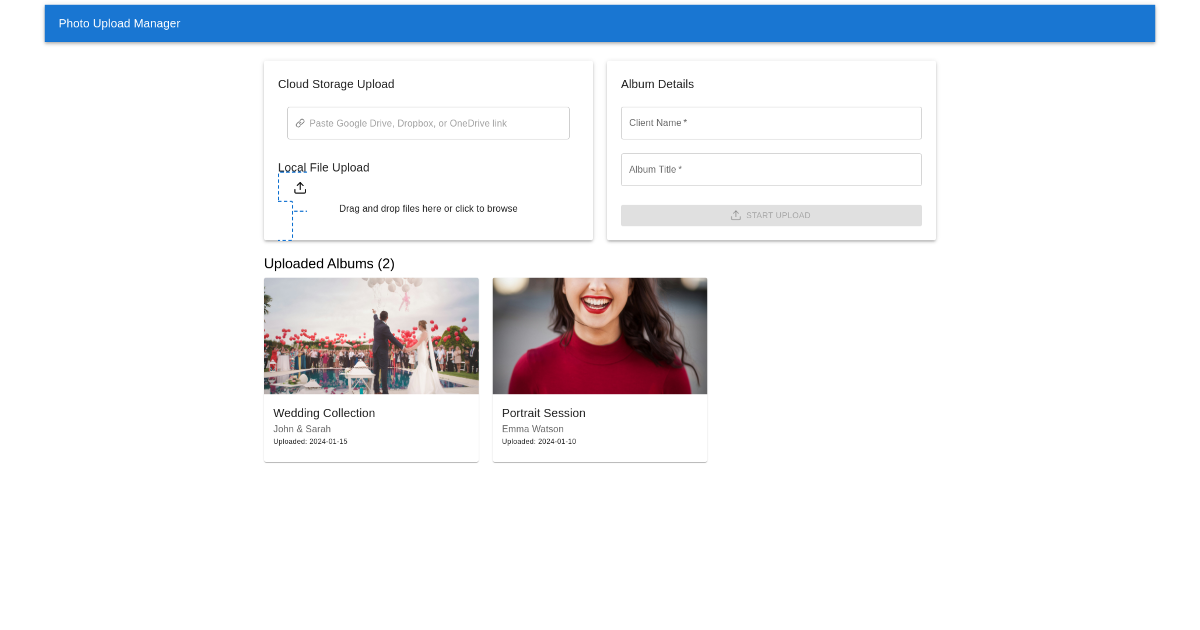Click the Album Details panel heading
This screenshot has width=1200, height=630.
(x=657, y=84)
